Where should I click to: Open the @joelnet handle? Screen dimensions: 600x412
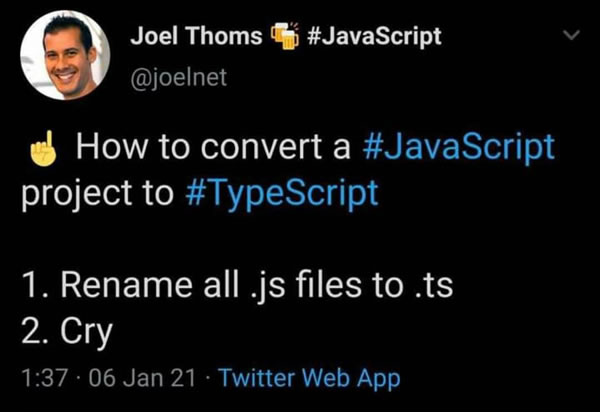[179, 77]
